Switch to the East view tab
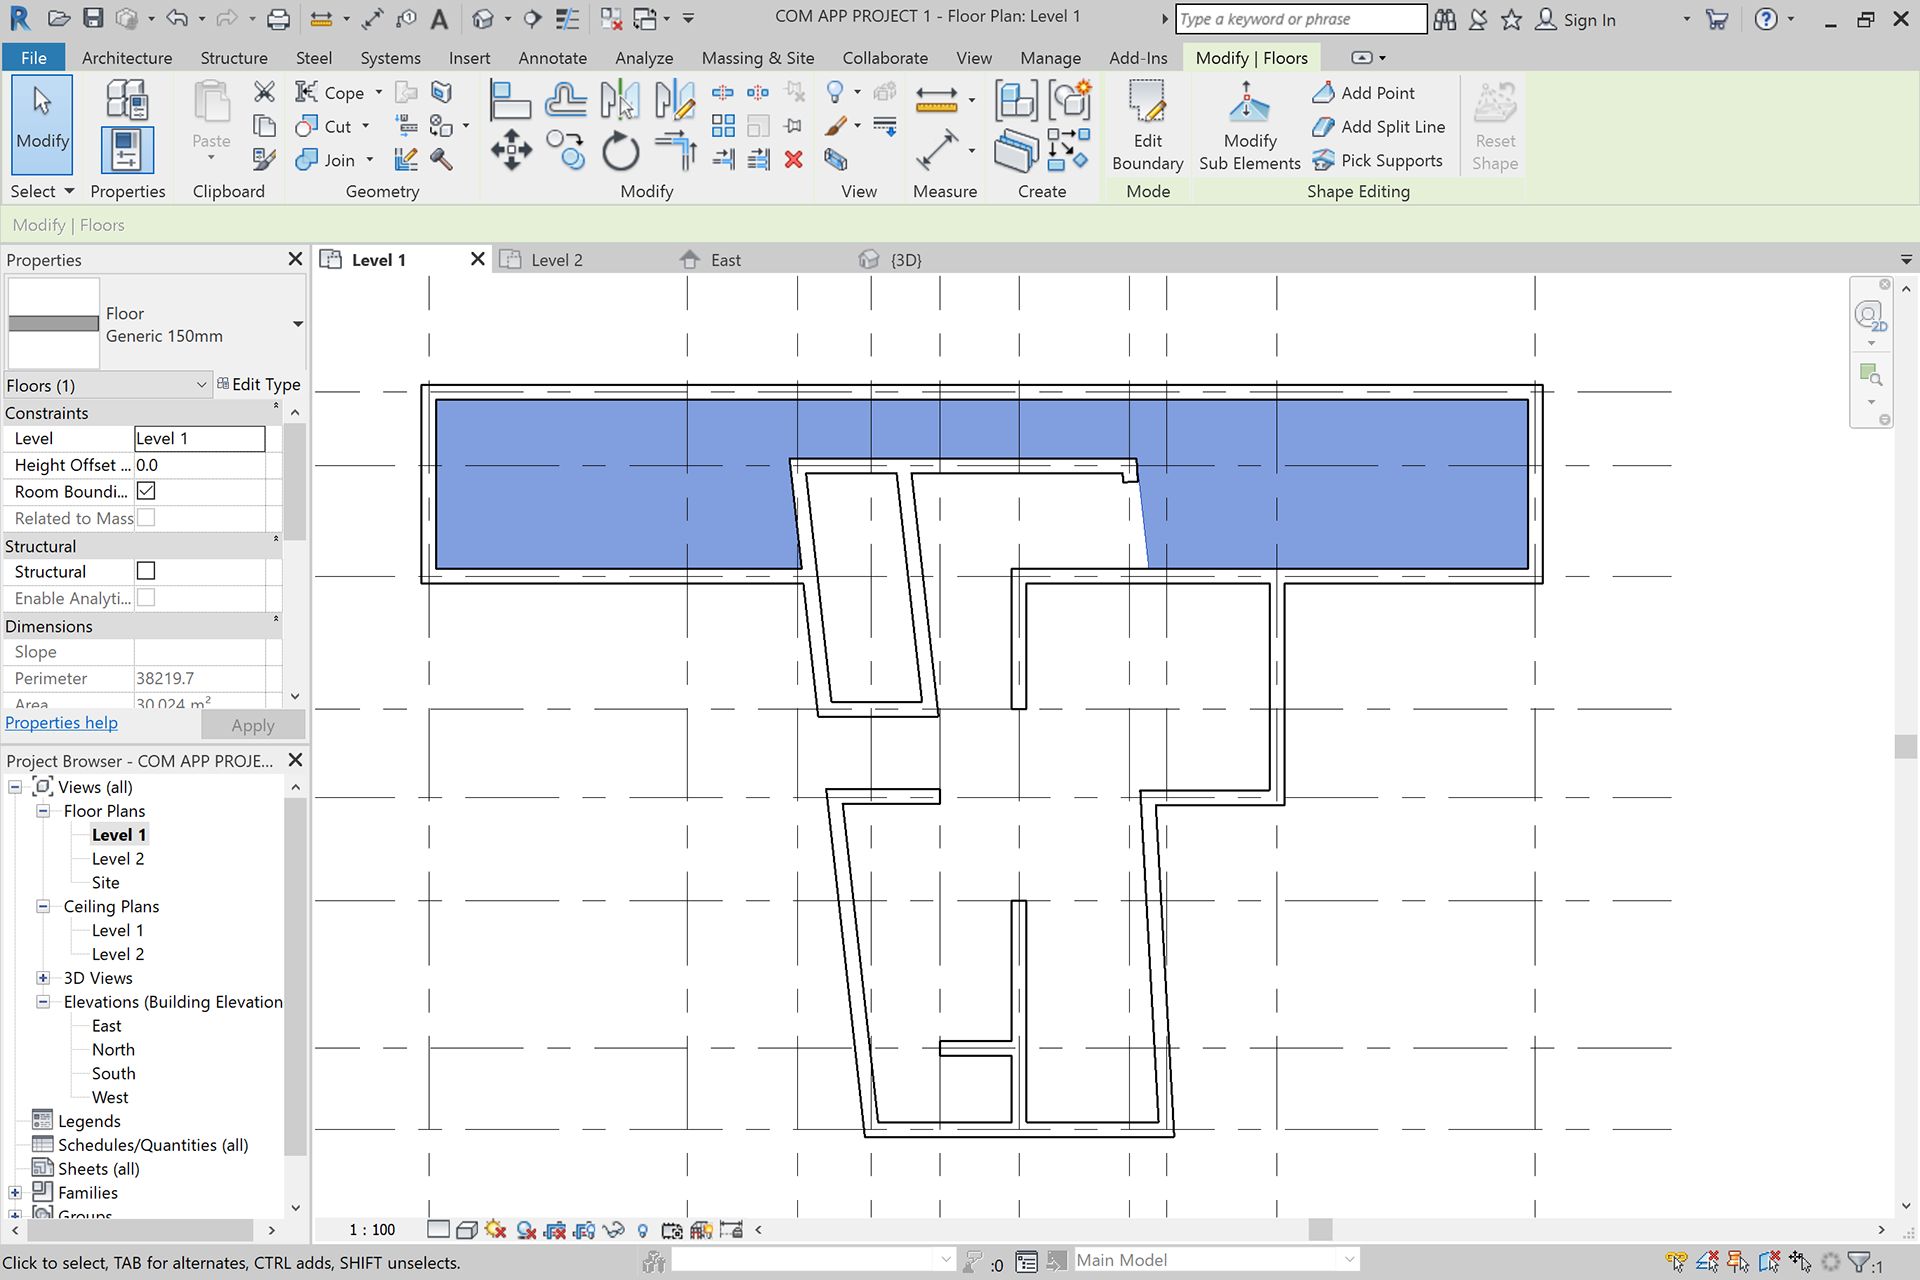The width and height of the screenshot is (1920, 1280). pyautogui.click(x=725, y=260)
